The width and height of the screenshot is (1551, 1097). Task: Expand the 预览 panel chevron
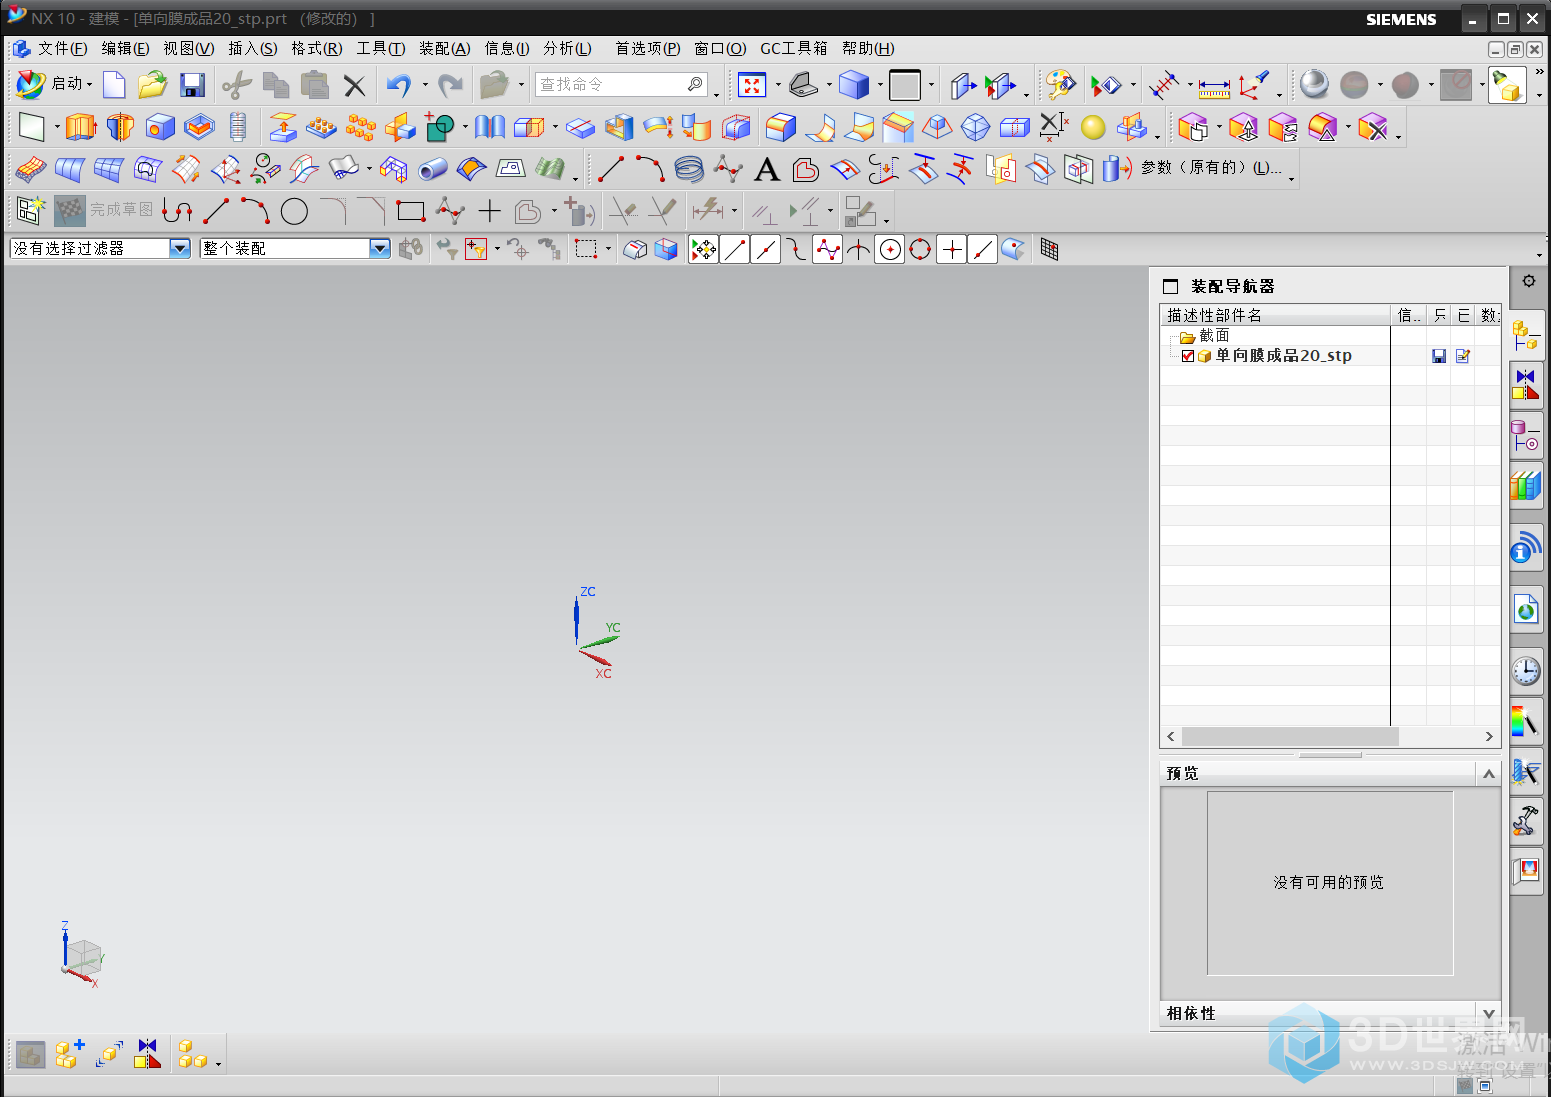point(1488,773)
